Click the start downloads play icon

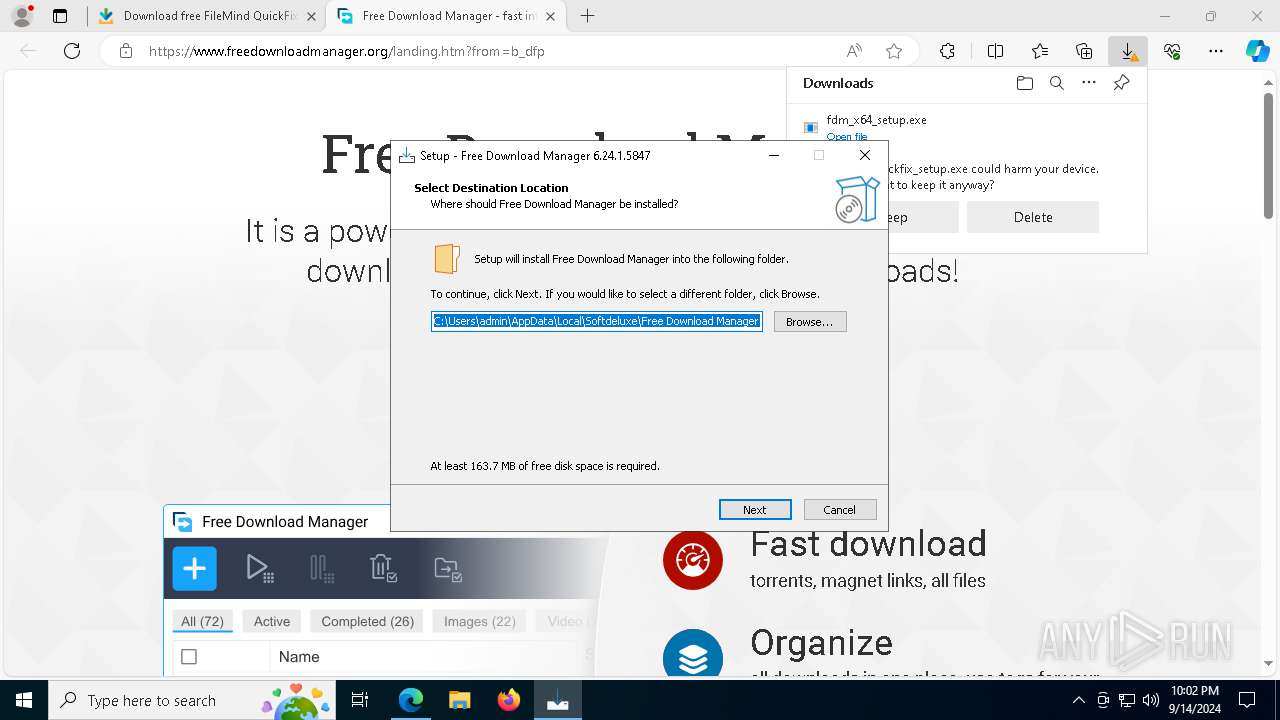(259, 569)
